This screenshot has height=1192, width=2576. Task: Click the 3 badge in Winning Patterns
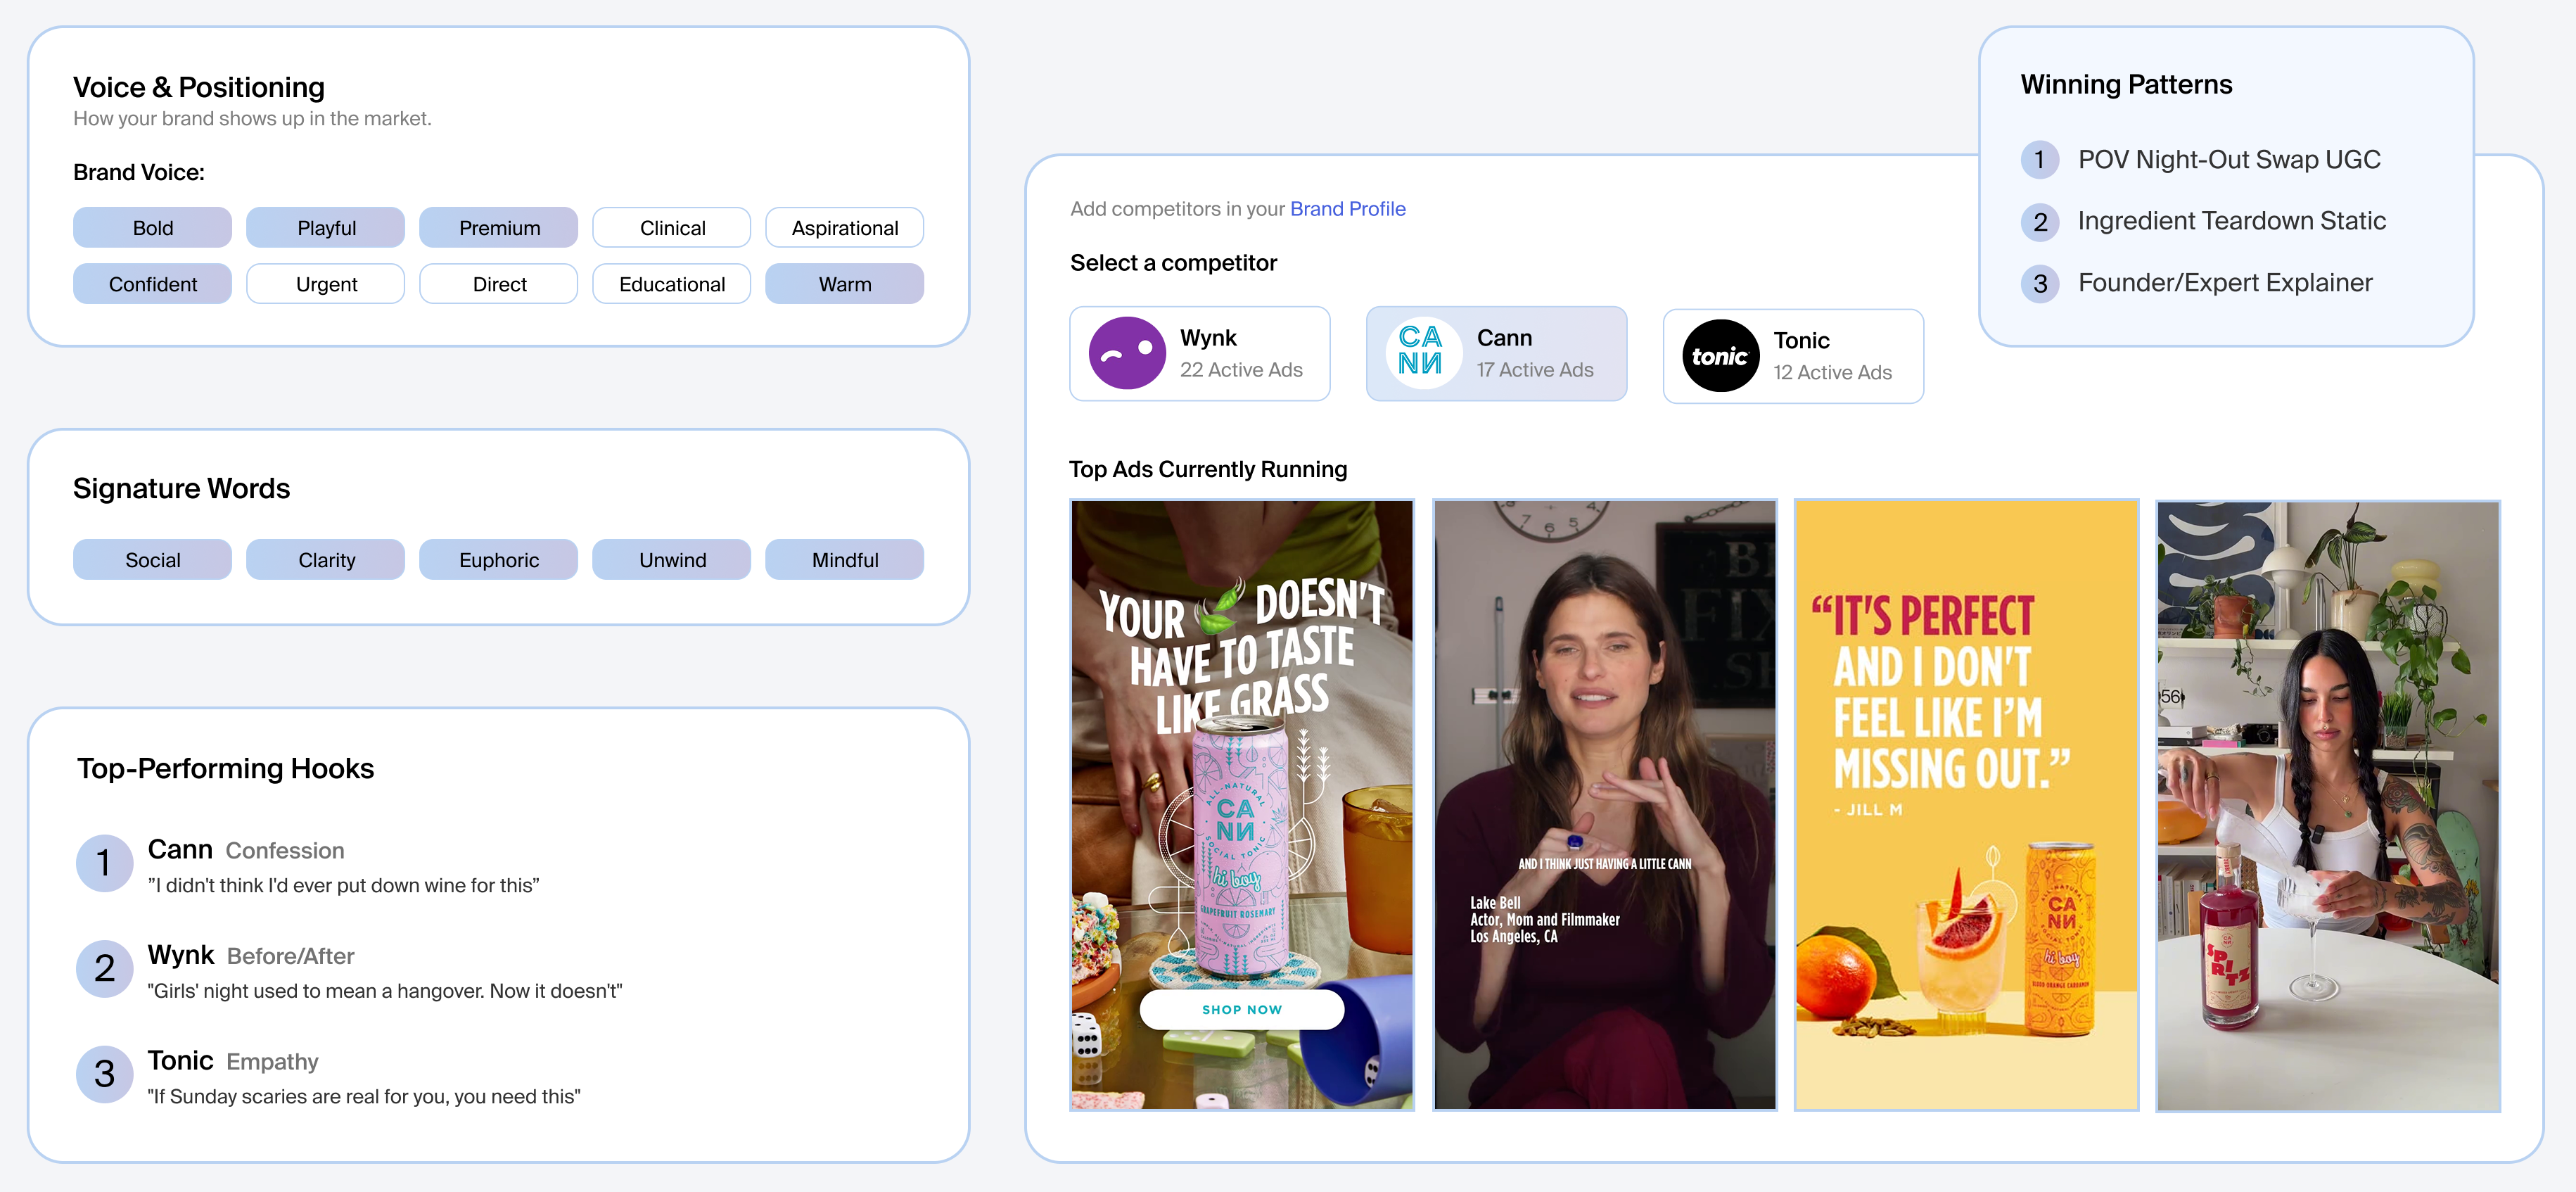(2040, 284)
